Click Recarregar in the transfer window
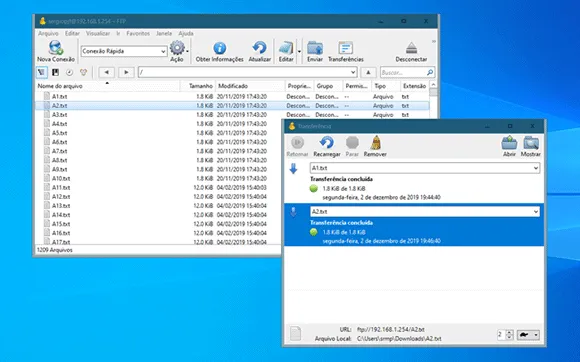The image size is (580, 362). pyautogui.click(x=327, y=147)
